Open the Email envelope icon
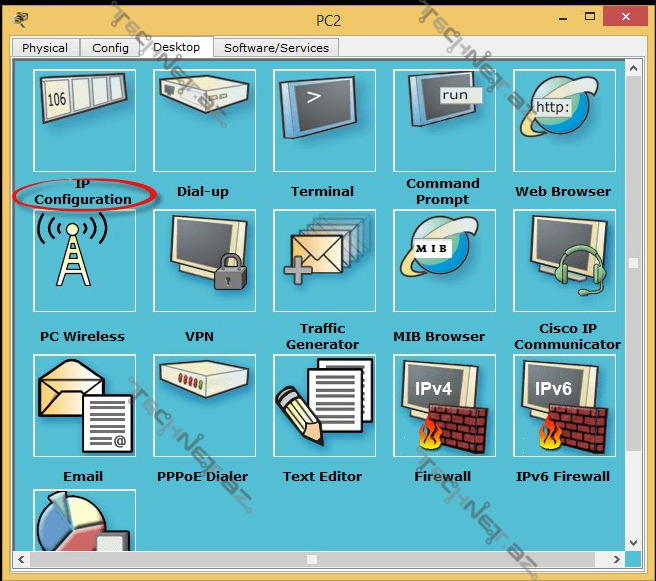656x581 pixels. coord(84,404)
